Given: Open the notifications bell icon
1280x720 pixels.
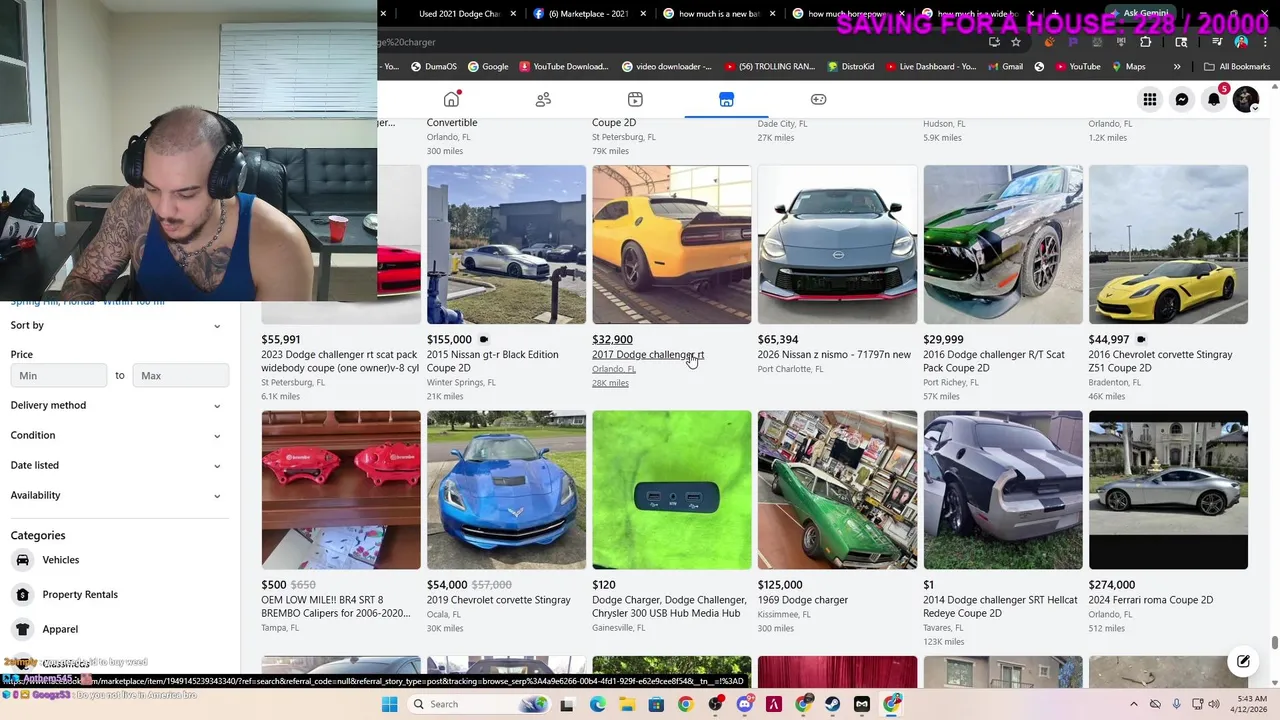Looking at the screenshot, I should (x=1214, y=99).
